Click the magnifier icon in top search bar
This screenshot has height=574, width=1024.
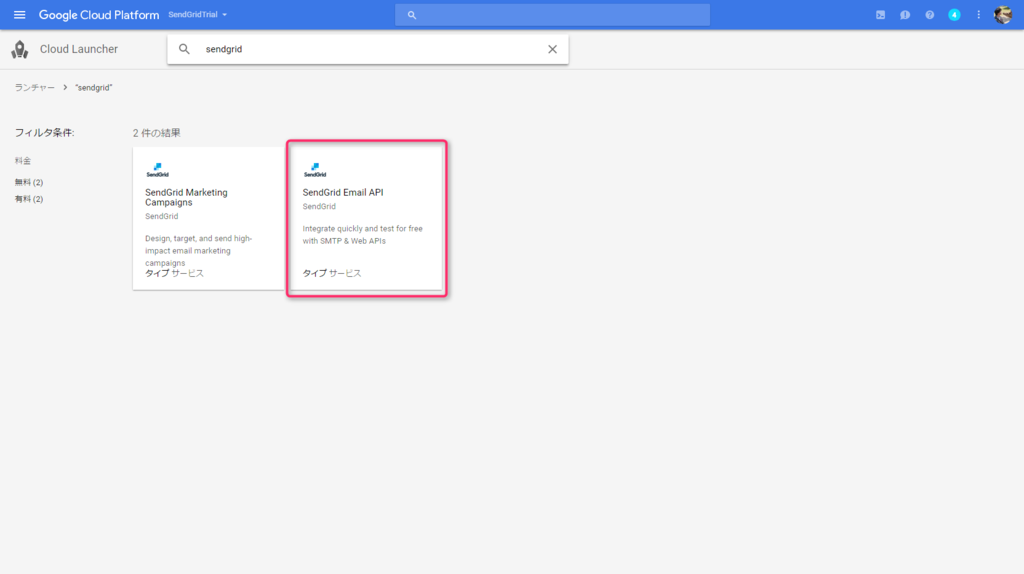411,15
